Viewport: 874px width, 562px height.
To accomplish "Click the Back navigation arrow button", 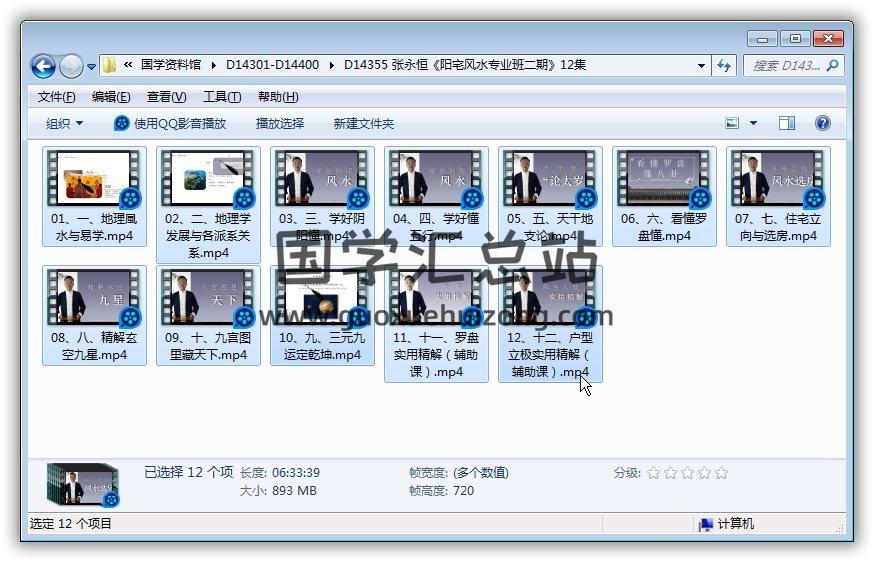I will [43, 66].
